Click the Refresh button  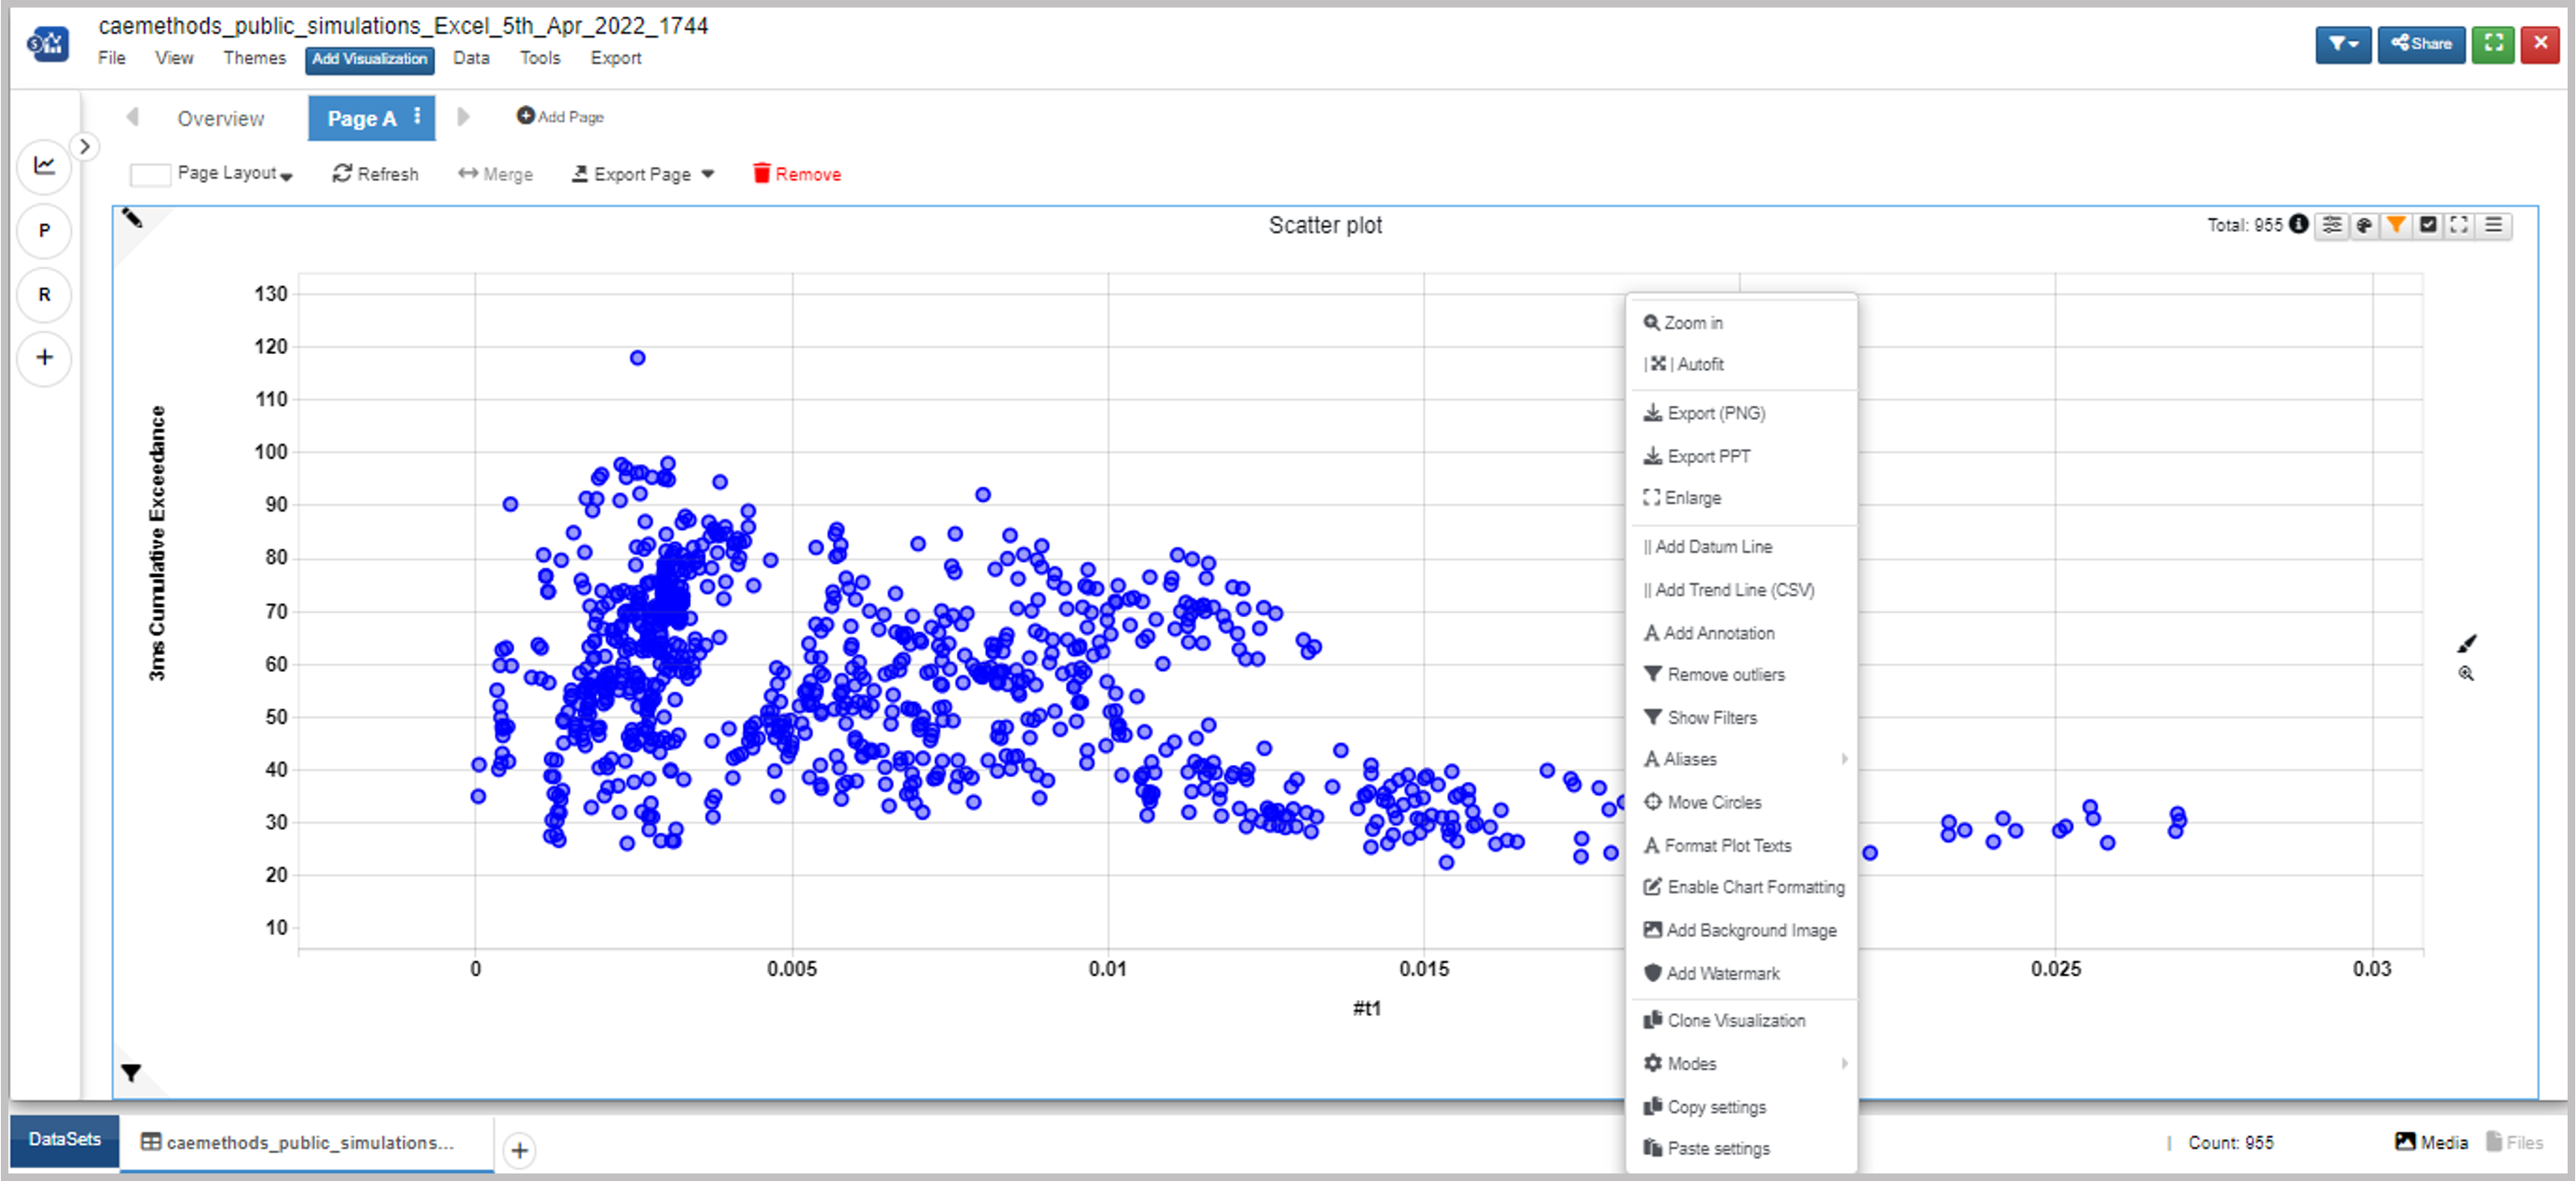tap(376, 174)
